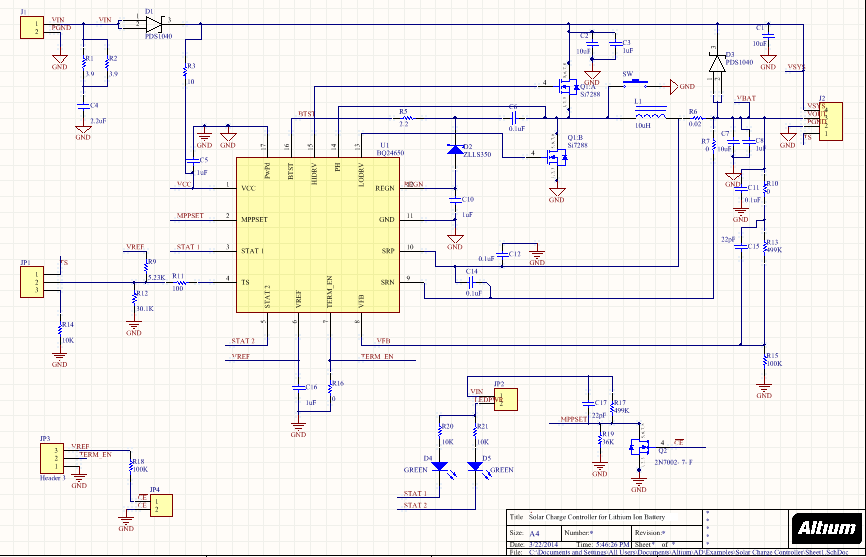
Task: Click the 'A4' size field in title block
Action: (x=535, y=534)
